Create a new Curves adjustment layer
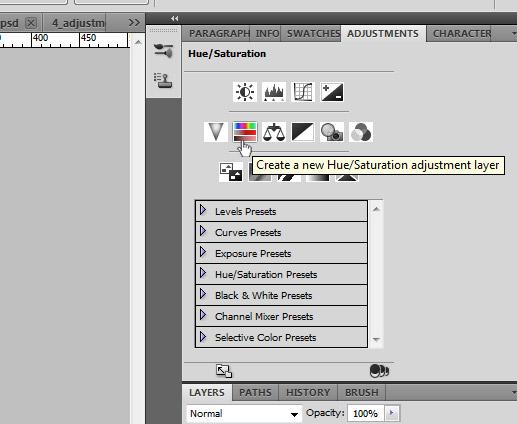The image size is (517, 424). pyautogui.click(x=303, y=92)
